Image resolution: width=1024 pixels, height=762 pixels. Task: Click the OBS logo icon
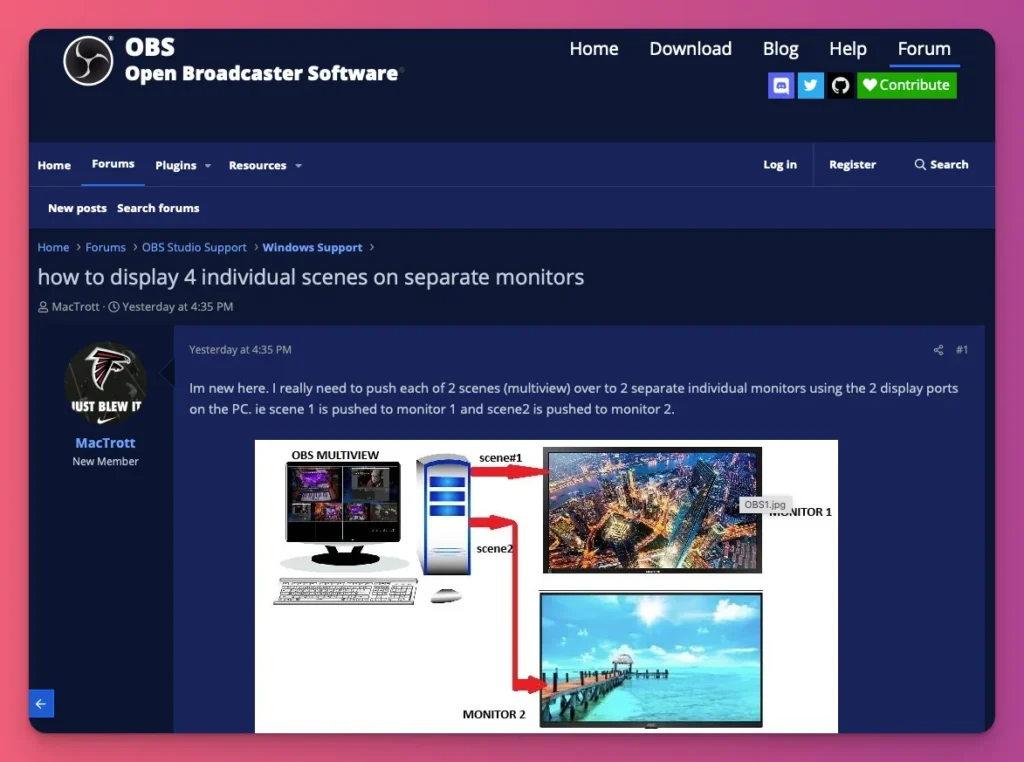click(x=88, y=61)
